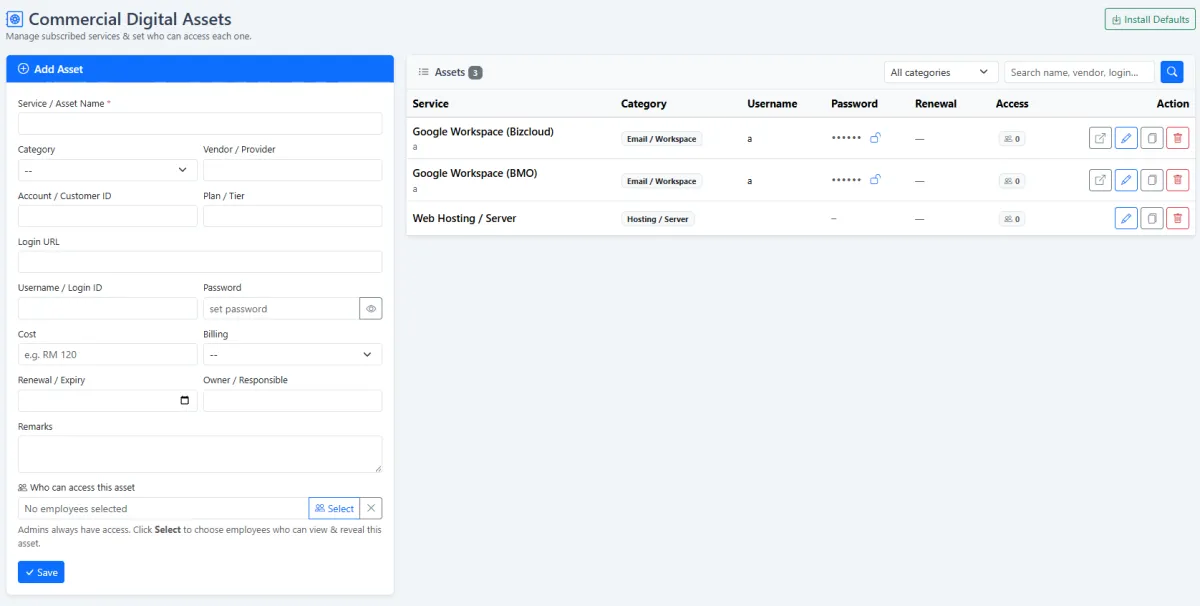The image size is (1200, 606).
Task: Click the Renewal column header
Action: 935,103
